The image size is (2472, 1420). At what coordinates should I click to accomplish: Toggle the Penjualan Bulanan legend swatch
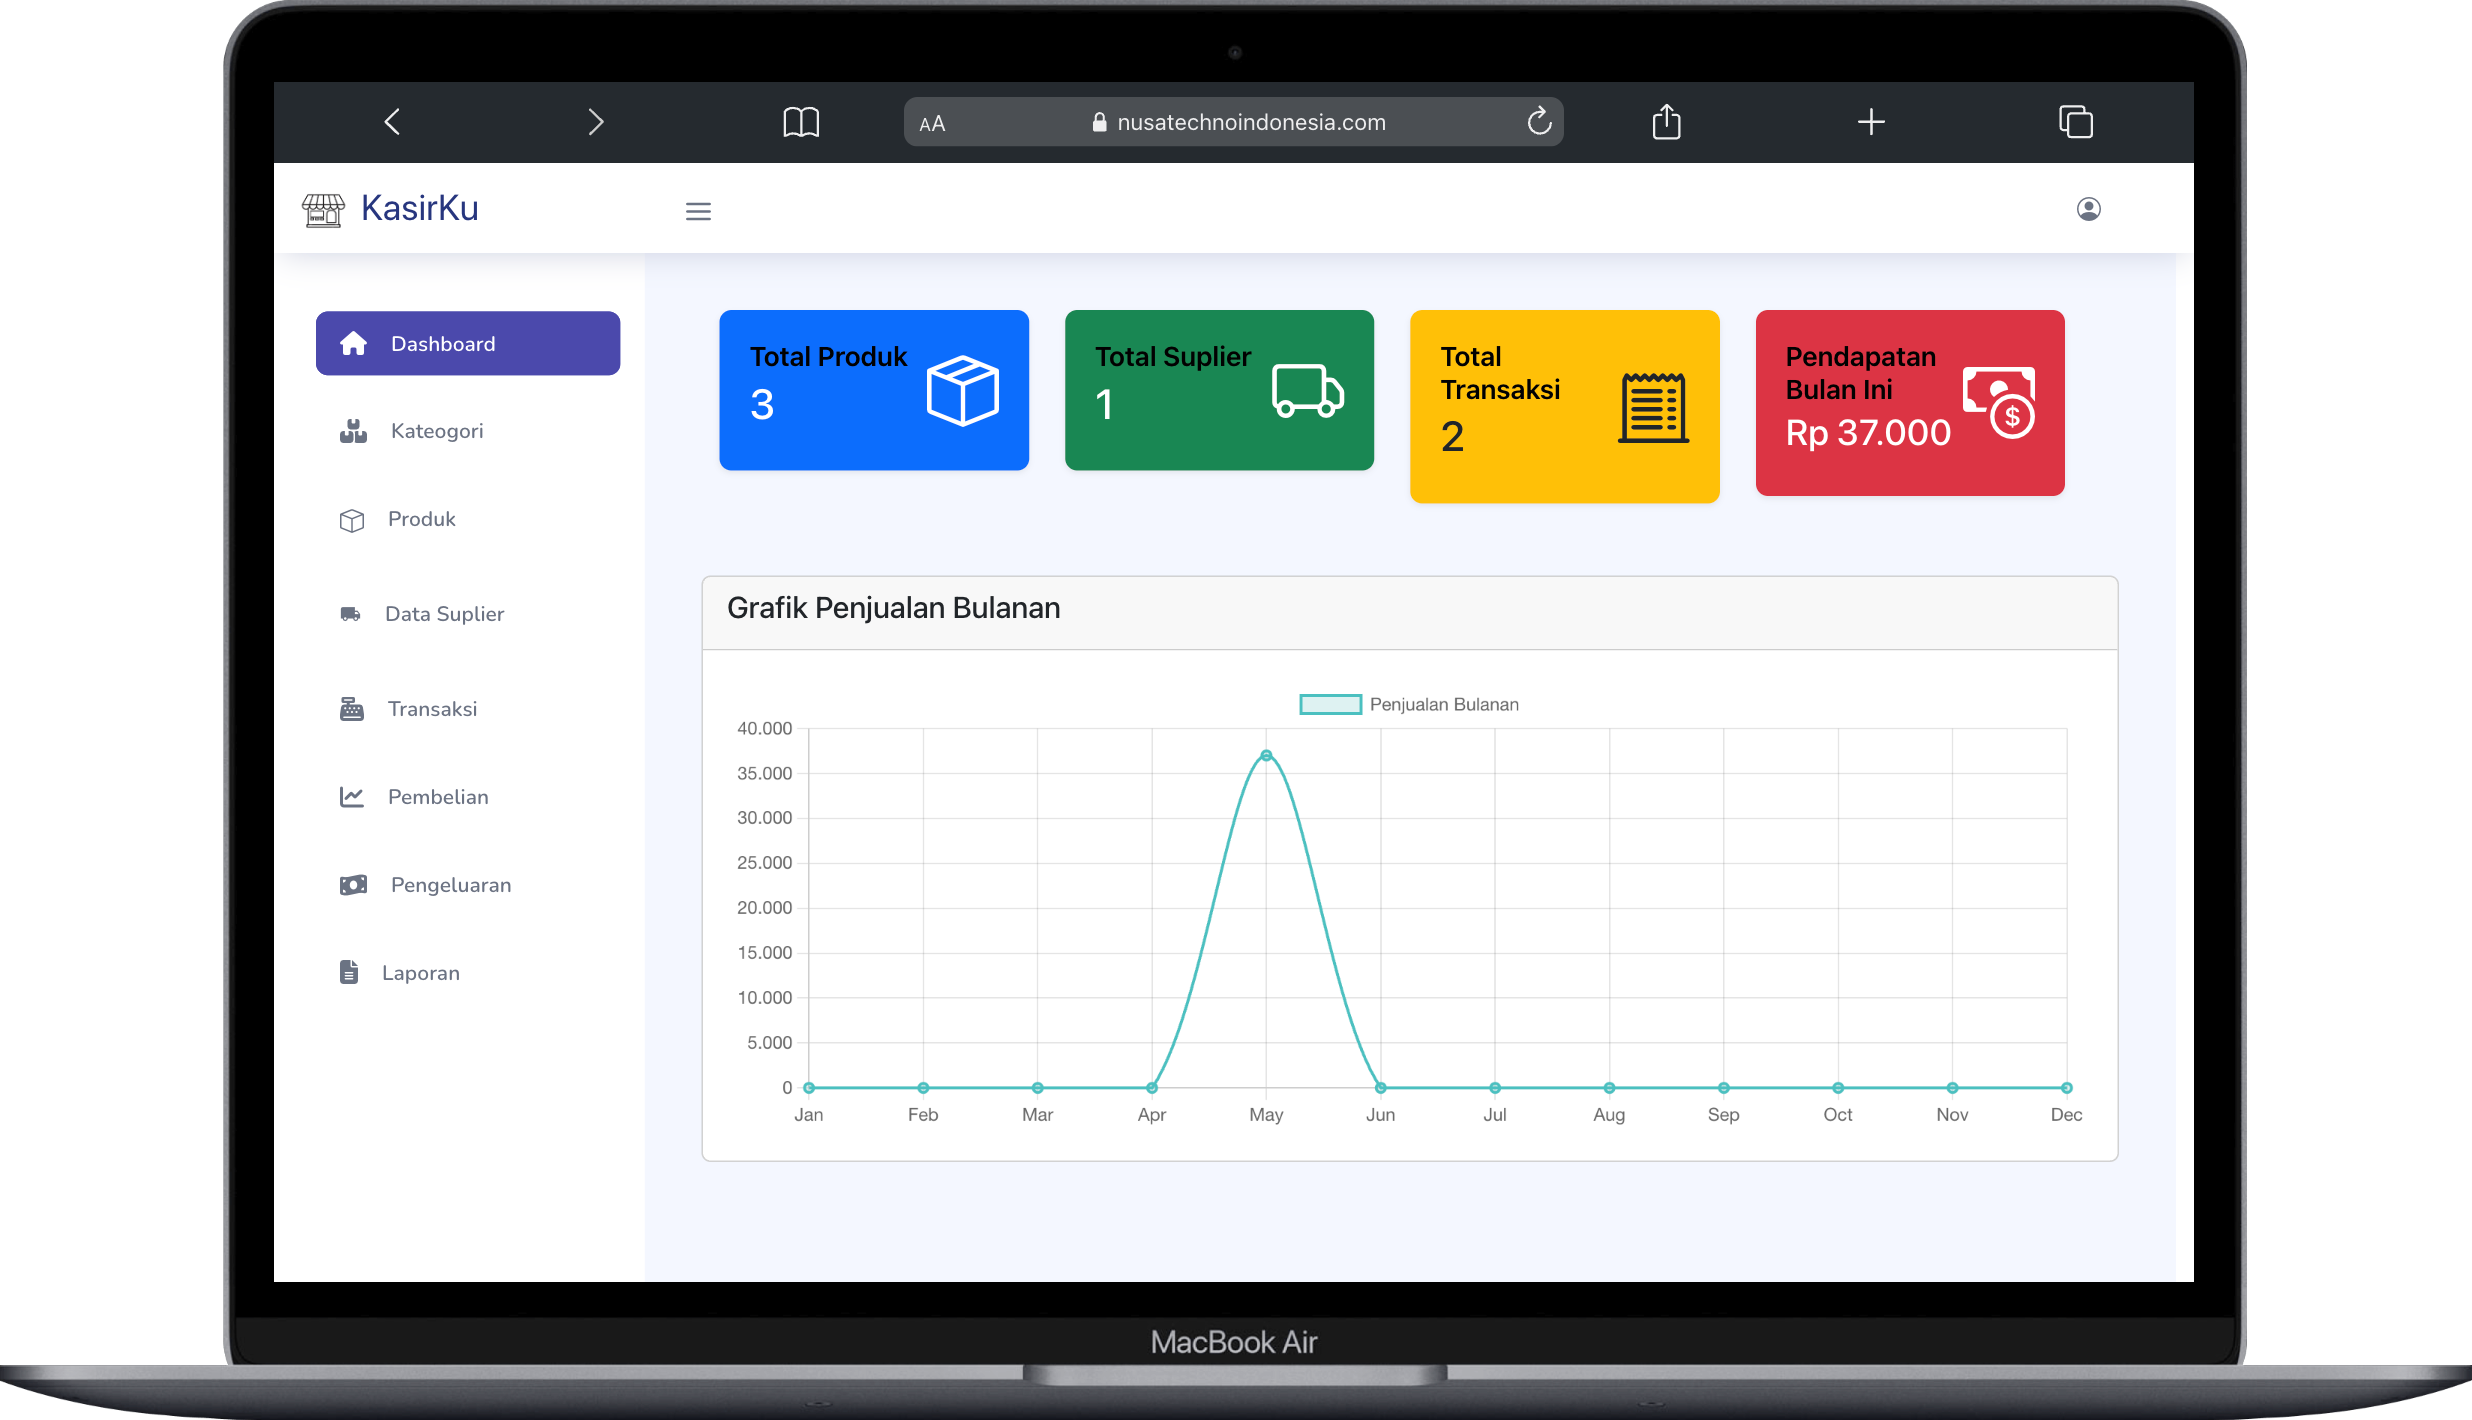[1330, 704]
